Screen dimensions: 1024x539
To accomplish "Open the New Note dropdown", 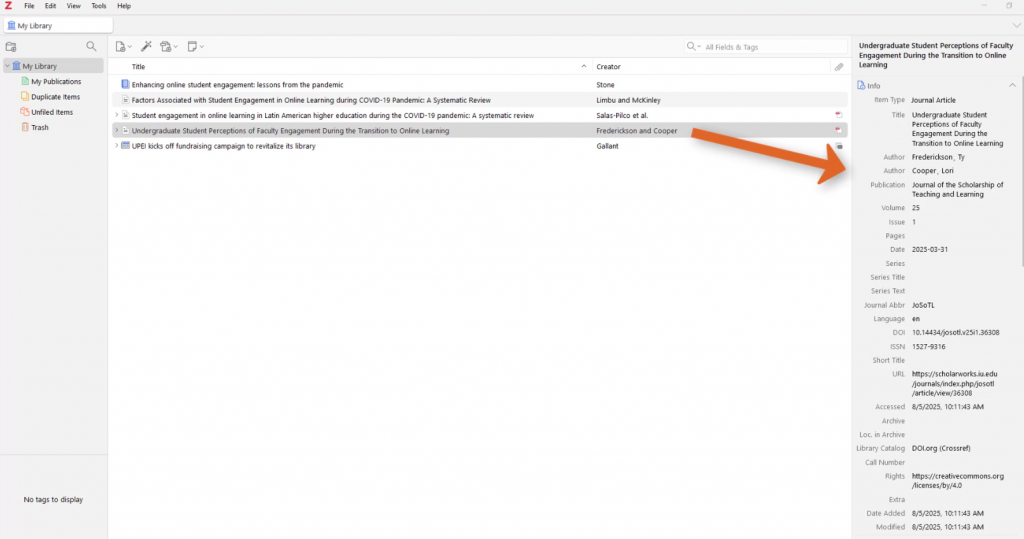I will click(x=195, y=47).
